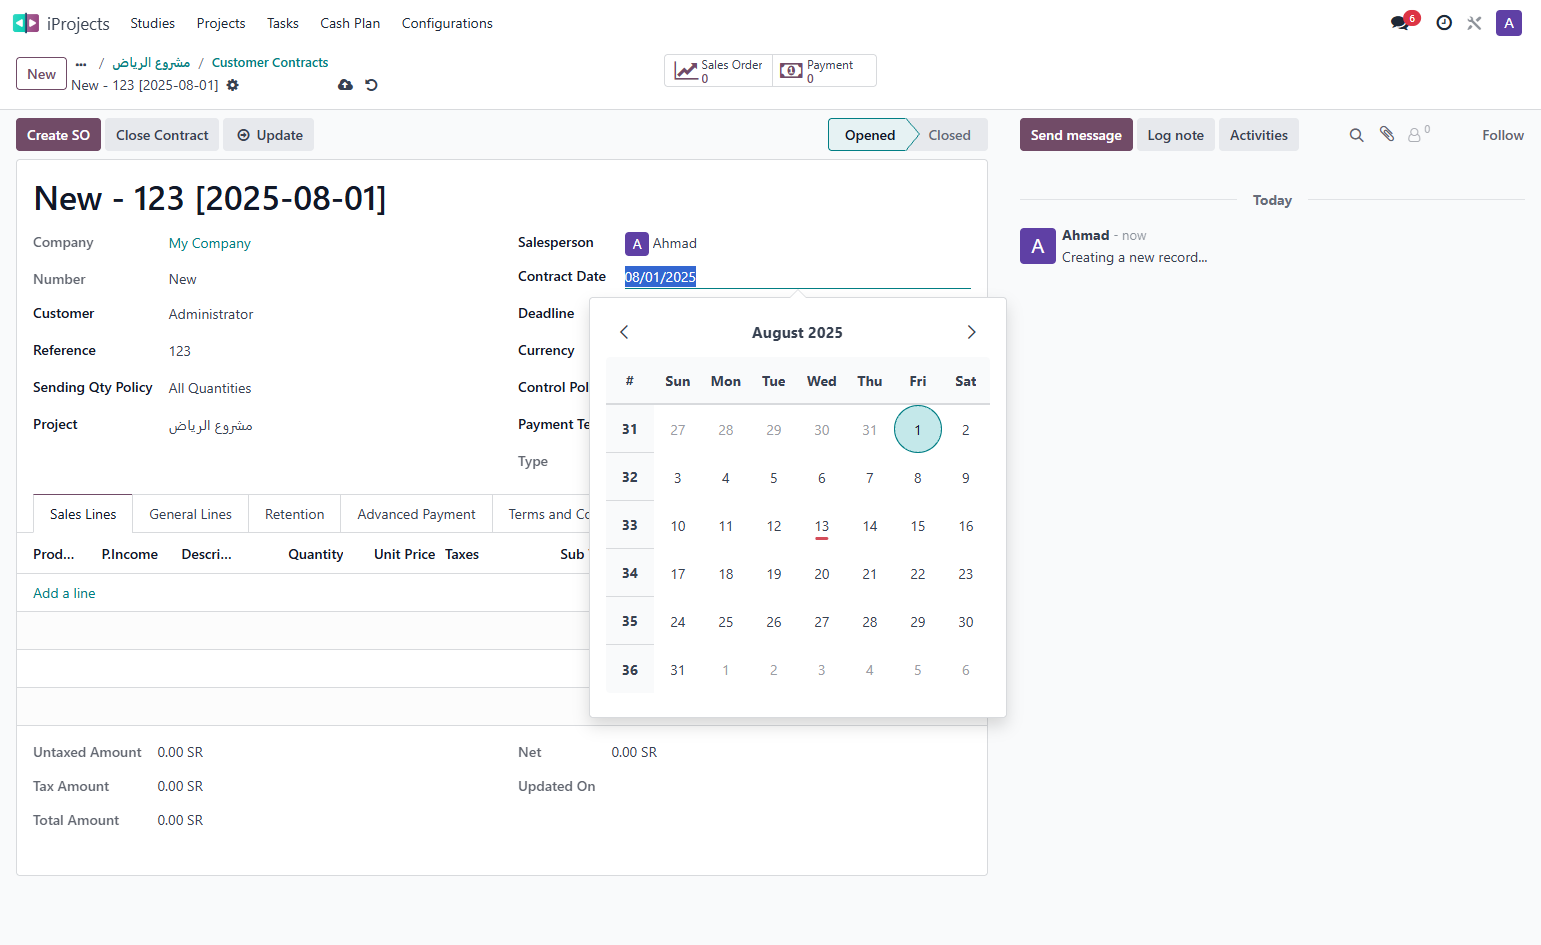
Task: Open the Cash Plan menu
Action: point(350,23)
